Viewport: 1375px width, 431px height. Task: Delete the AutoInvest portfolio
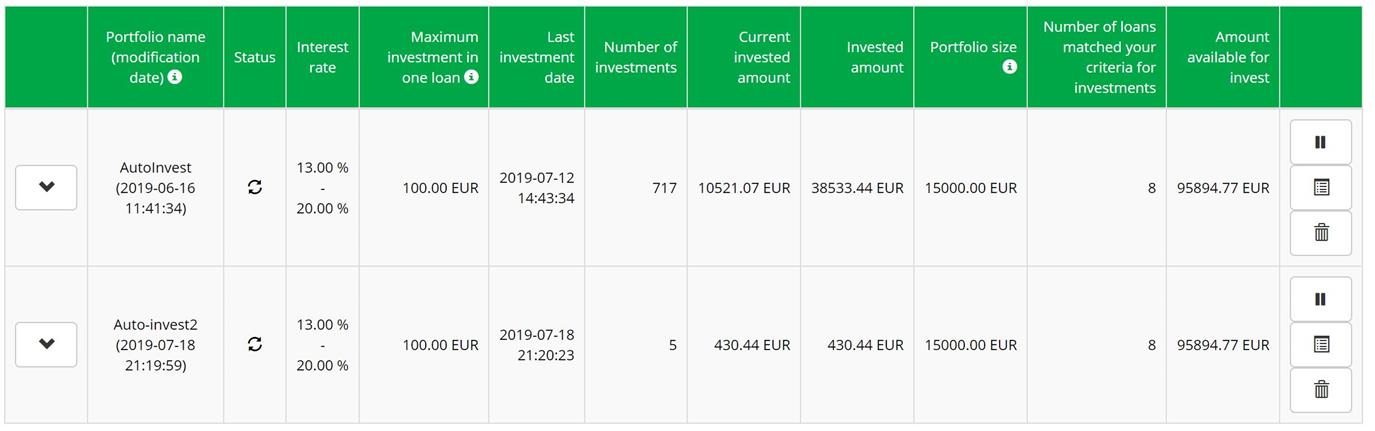tap(1320, 232)
